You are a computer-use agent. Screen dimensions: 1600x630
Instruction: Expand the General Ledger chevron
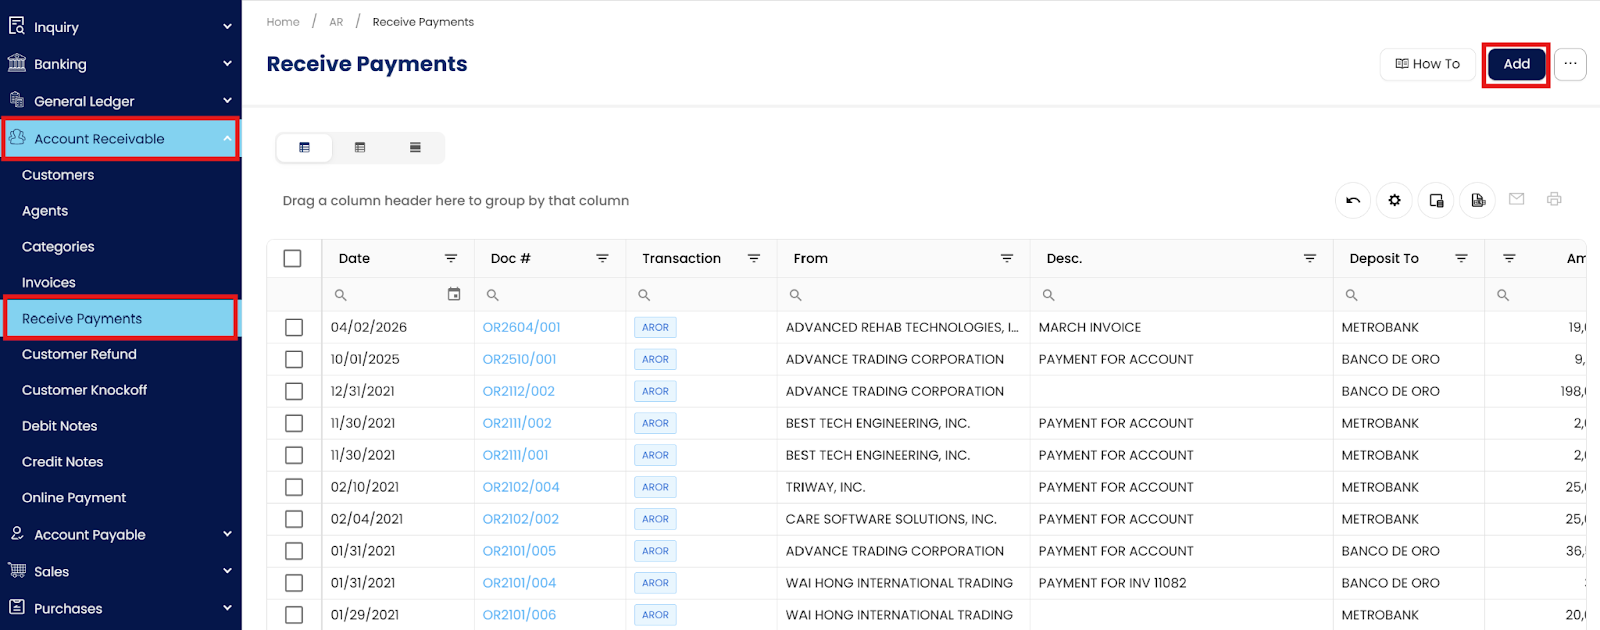tap(227, 100)
